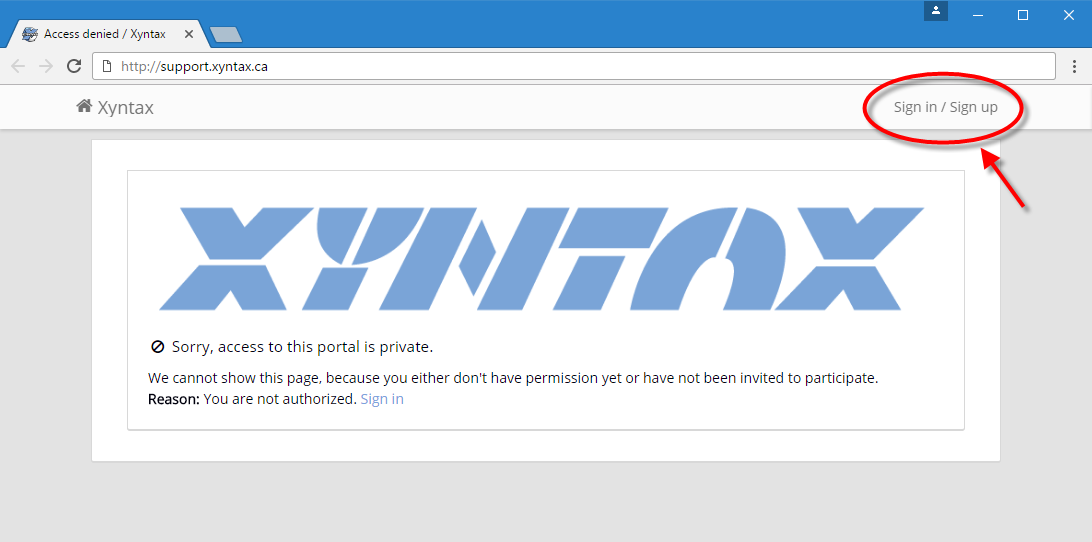The image size is (1092, 542).
Task: Click the Sign in link after Reason
Action: [382, 399]
